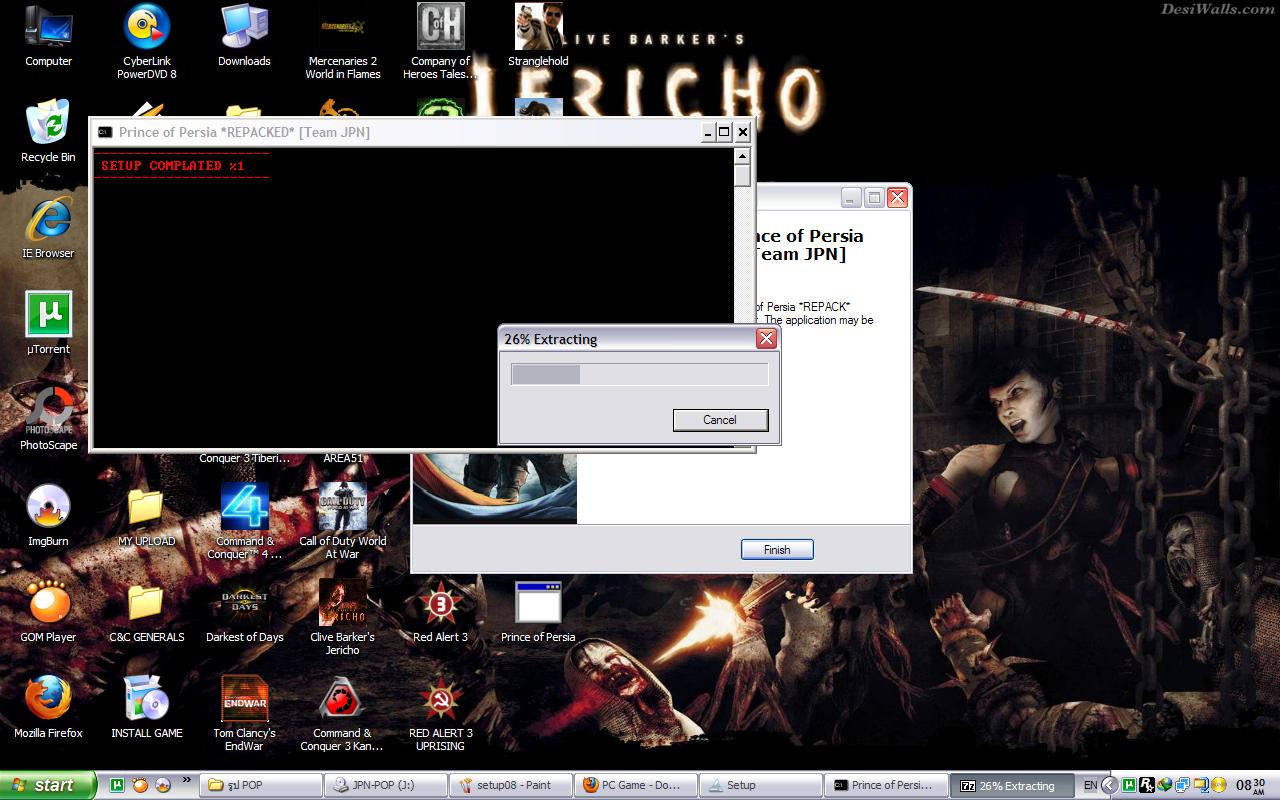Open PhotoScape desktop shortcut
Viewport: 1280px width, 800px height.
48,420
